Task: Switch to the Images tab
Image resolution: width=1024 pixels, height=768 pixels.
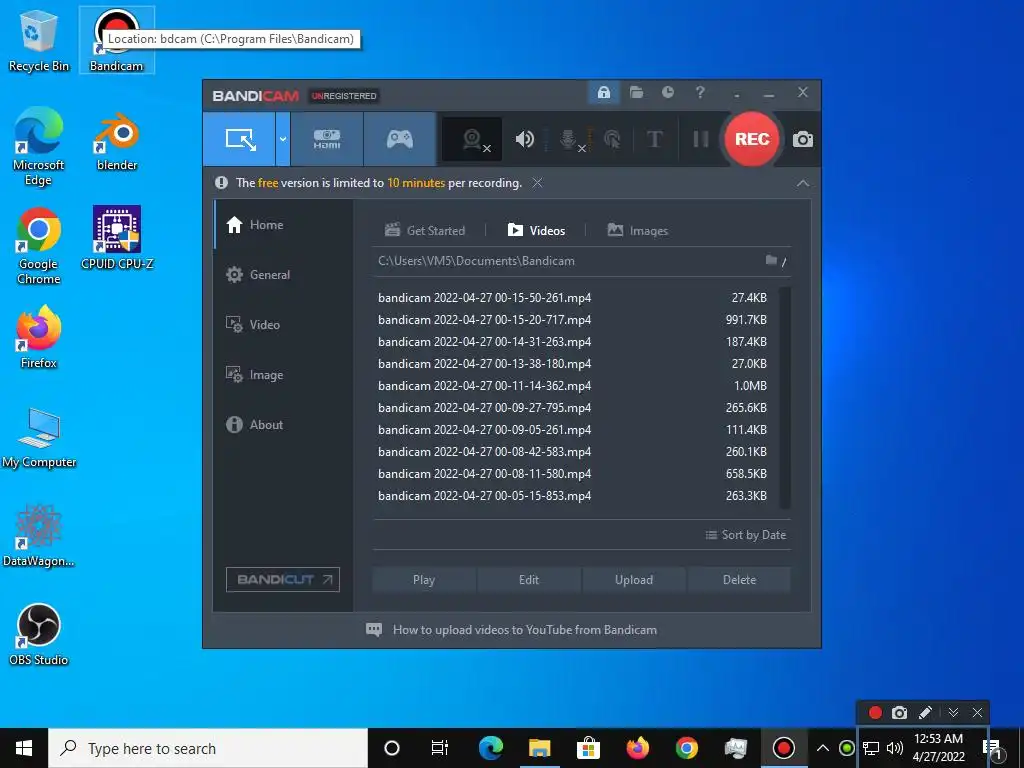Action: click(637, 231)
